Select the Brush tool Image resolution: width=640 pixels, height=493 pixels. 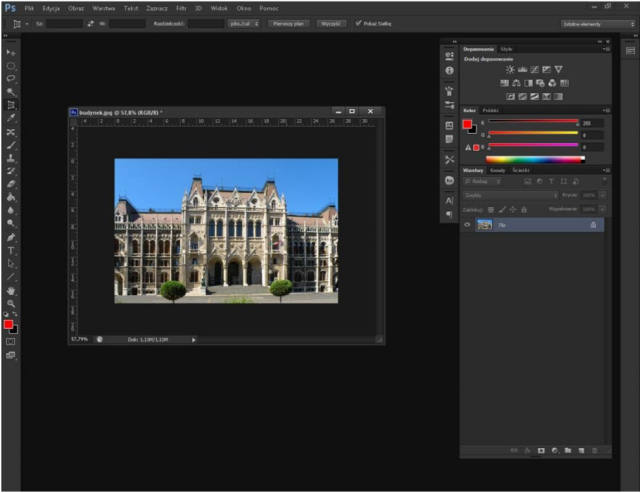[x=11, y=145]
